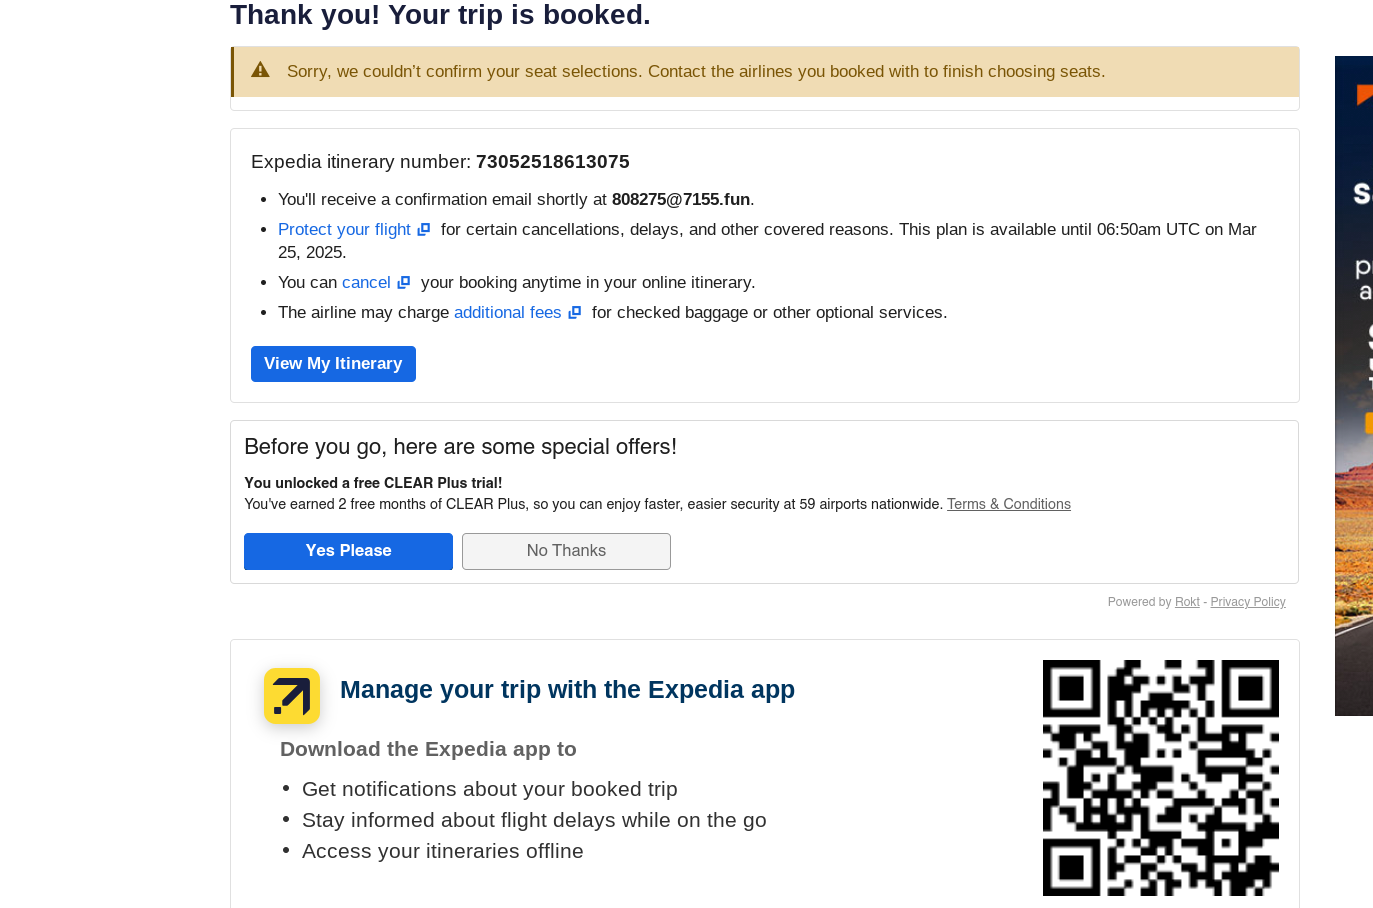Click the warning triangle icon in the seat alert

pyautogui.click(x=260, y=70)
